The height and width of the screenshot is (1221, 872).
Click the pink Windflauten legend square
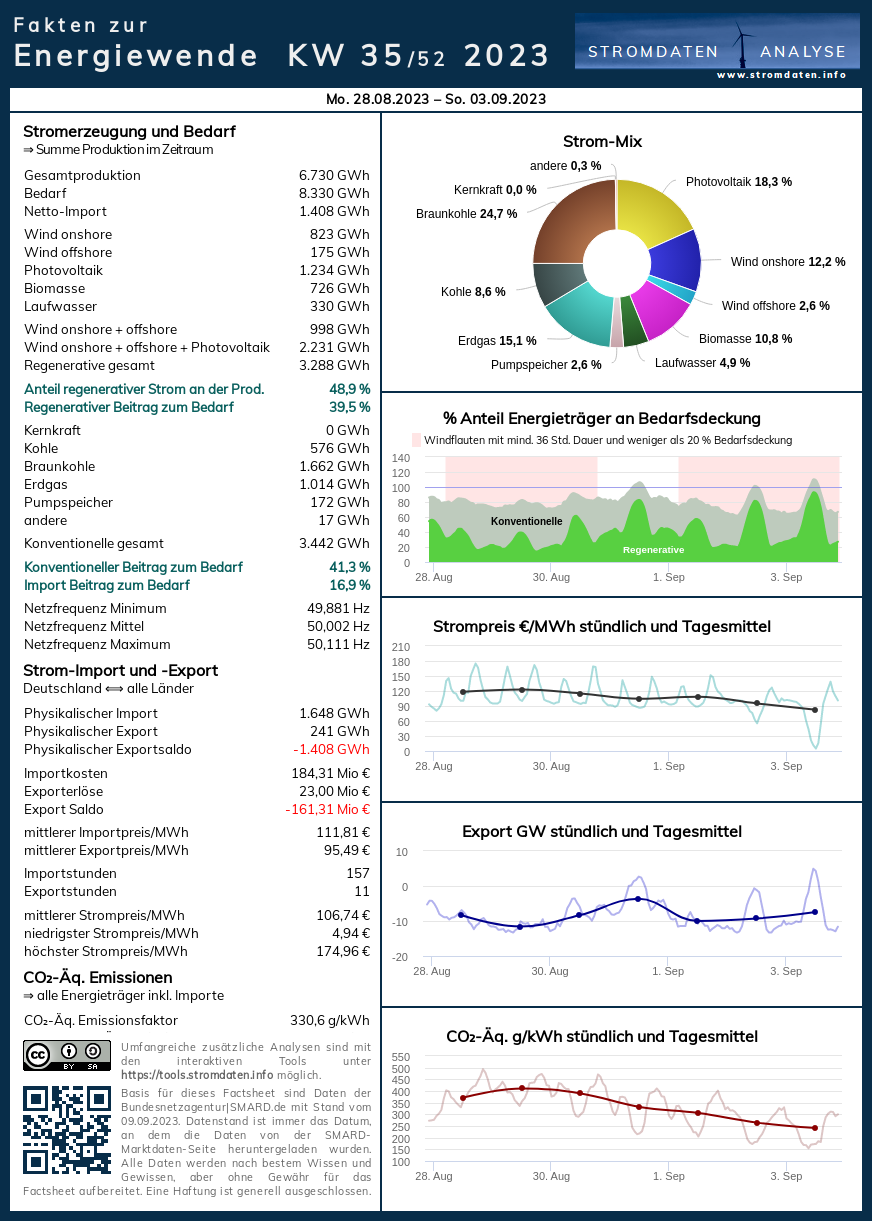(417, 440)
